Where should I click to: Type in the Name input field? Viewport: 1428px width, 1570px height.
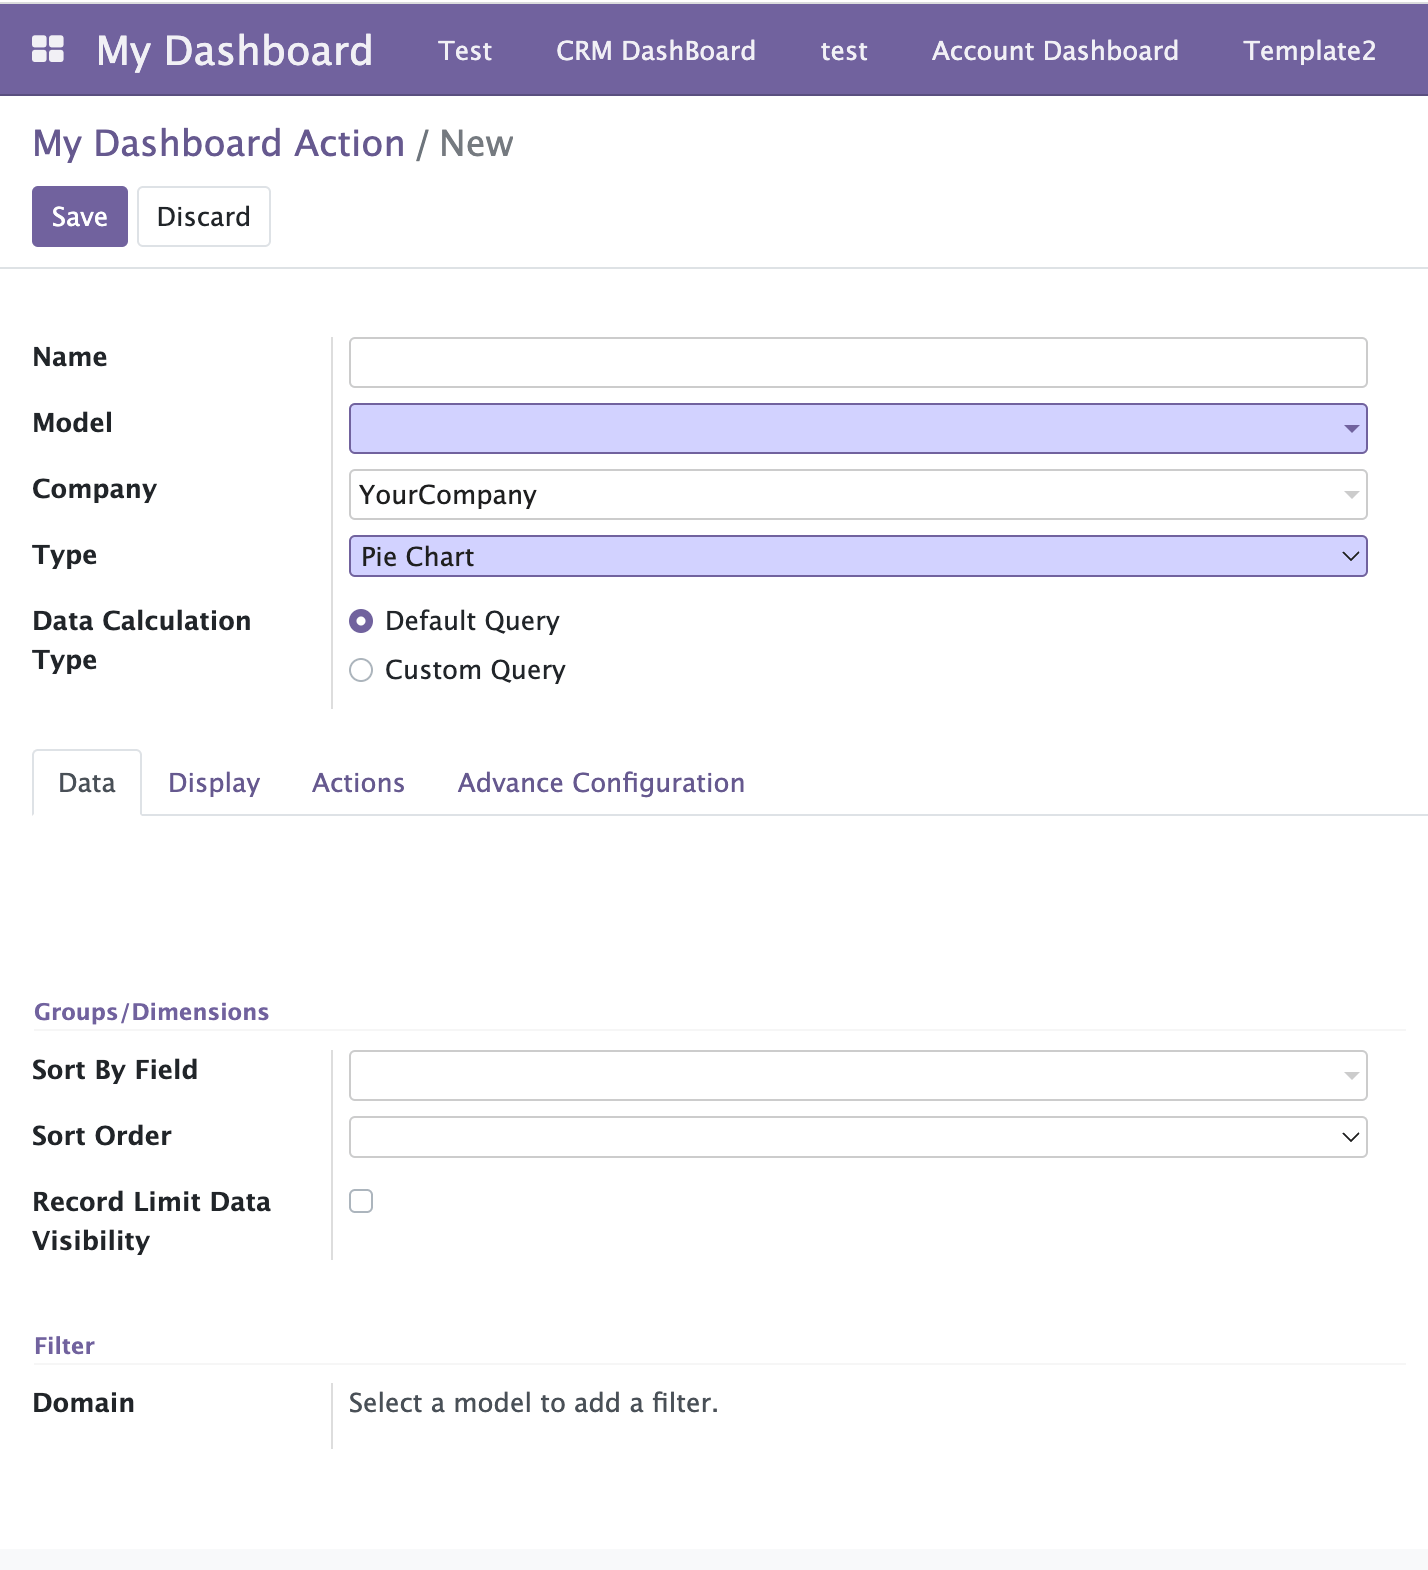tap(857, 362)
